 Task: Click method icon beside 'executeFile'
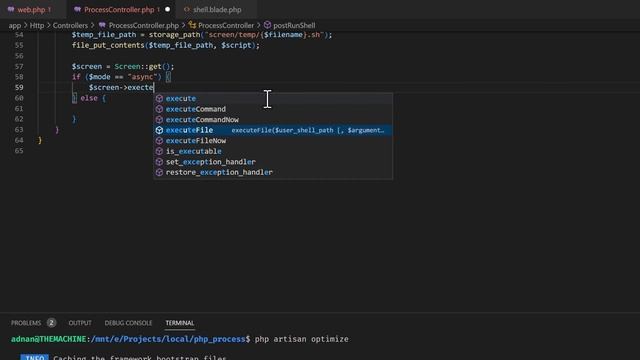(x=159, y=130)
